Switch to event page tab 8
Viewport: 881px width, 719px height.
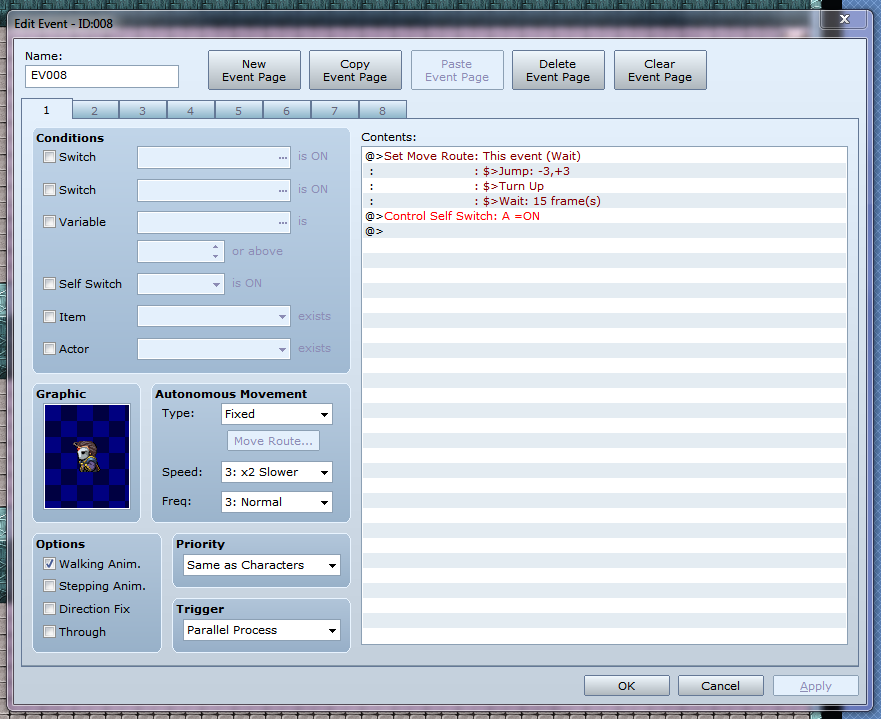(382, 111)
